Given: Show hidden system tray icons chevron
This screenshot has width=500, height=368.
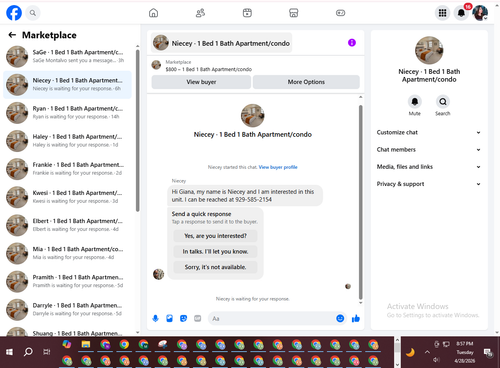Looking at the screenshot, I should pyautogui.click(x=427, y=352).
